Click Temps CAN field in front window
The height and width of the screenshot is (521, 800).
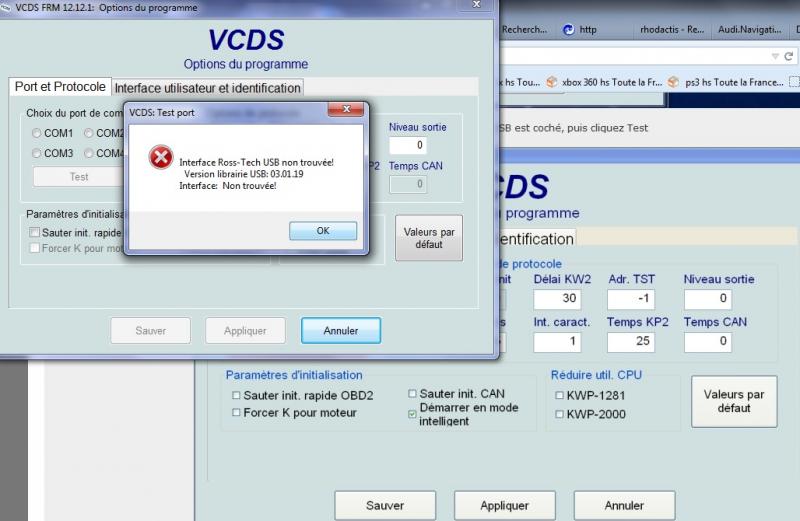(x=408, y=184)
